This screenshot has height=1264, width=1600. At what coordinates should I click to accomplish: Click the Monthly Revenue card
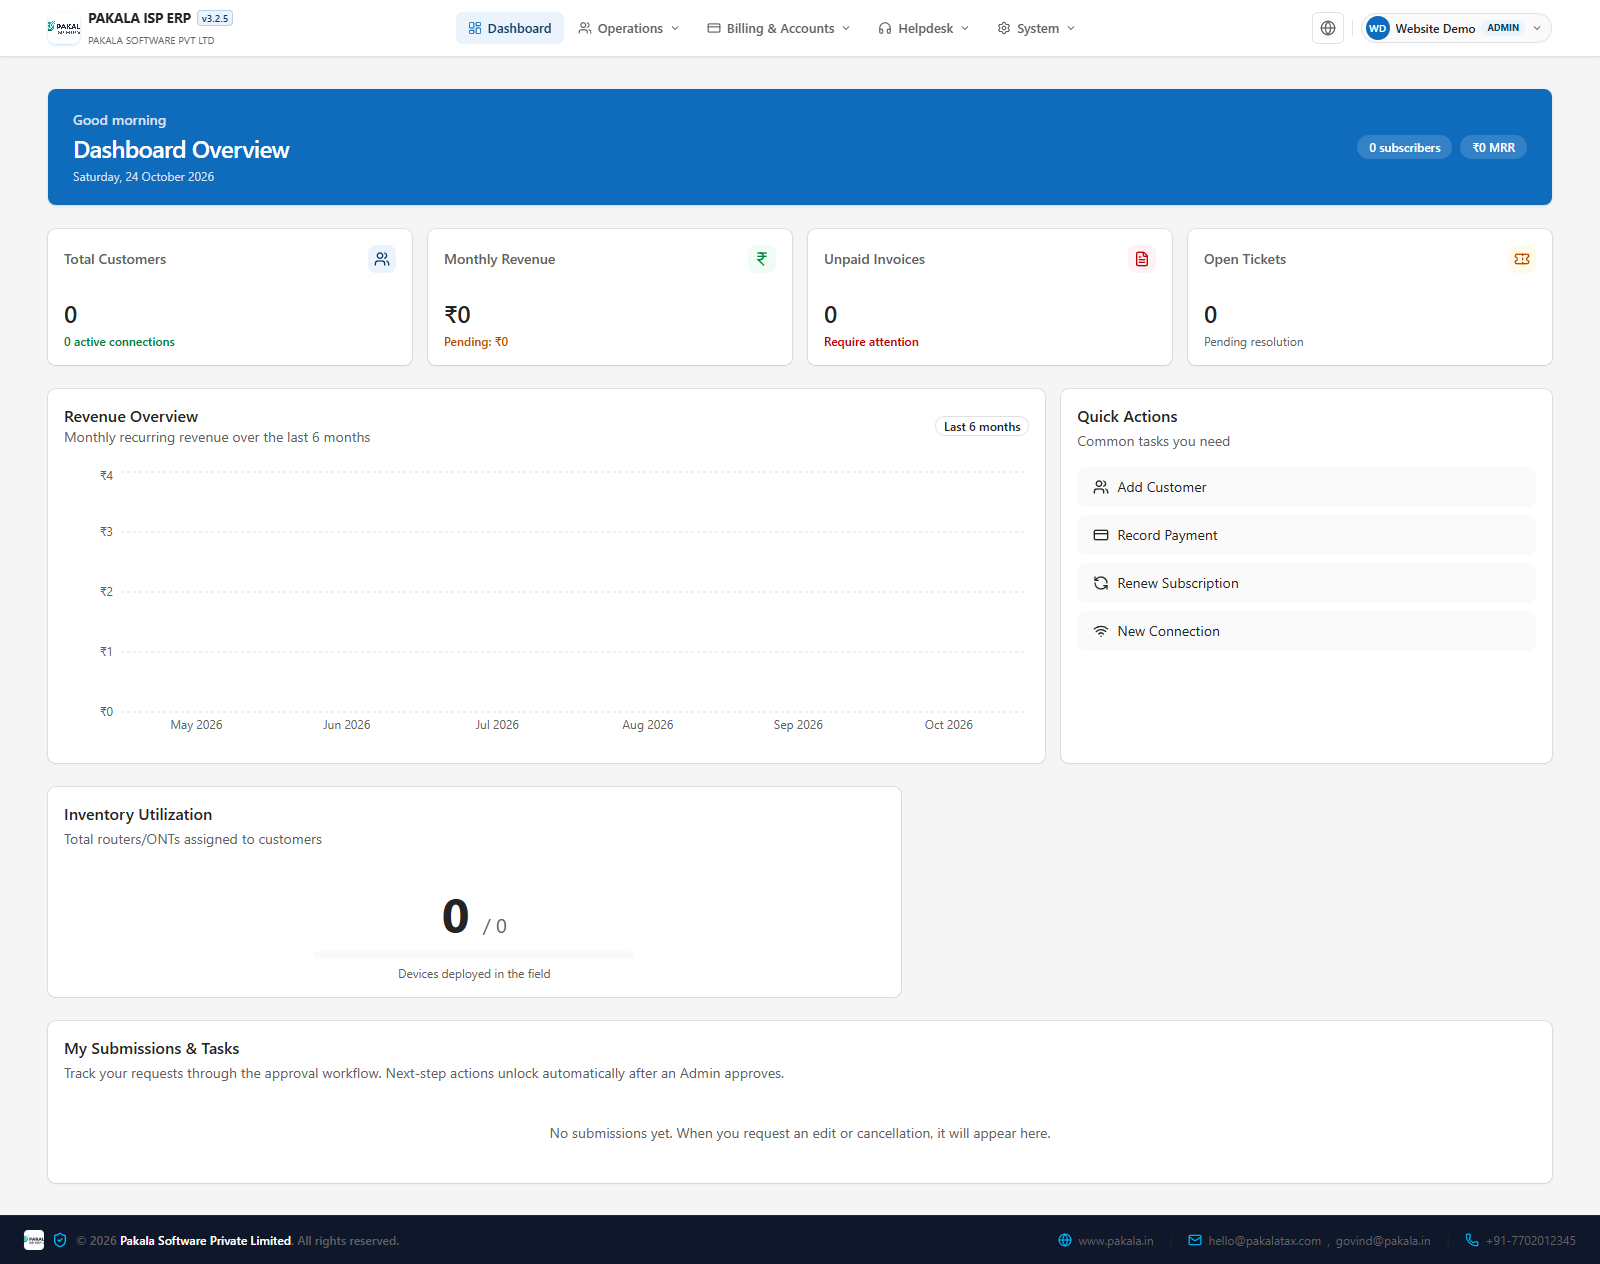610,297
